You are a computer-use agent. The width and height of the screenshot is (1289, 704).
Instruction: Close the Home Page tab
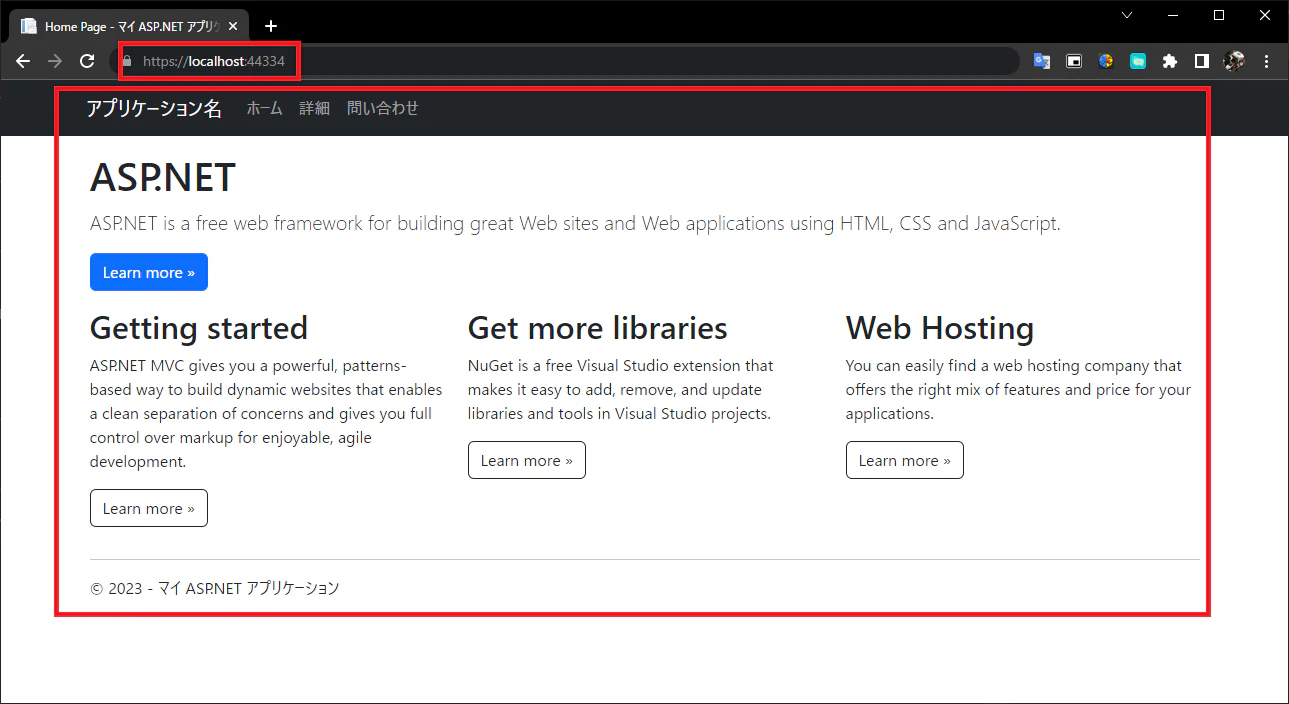coord(233,26)
